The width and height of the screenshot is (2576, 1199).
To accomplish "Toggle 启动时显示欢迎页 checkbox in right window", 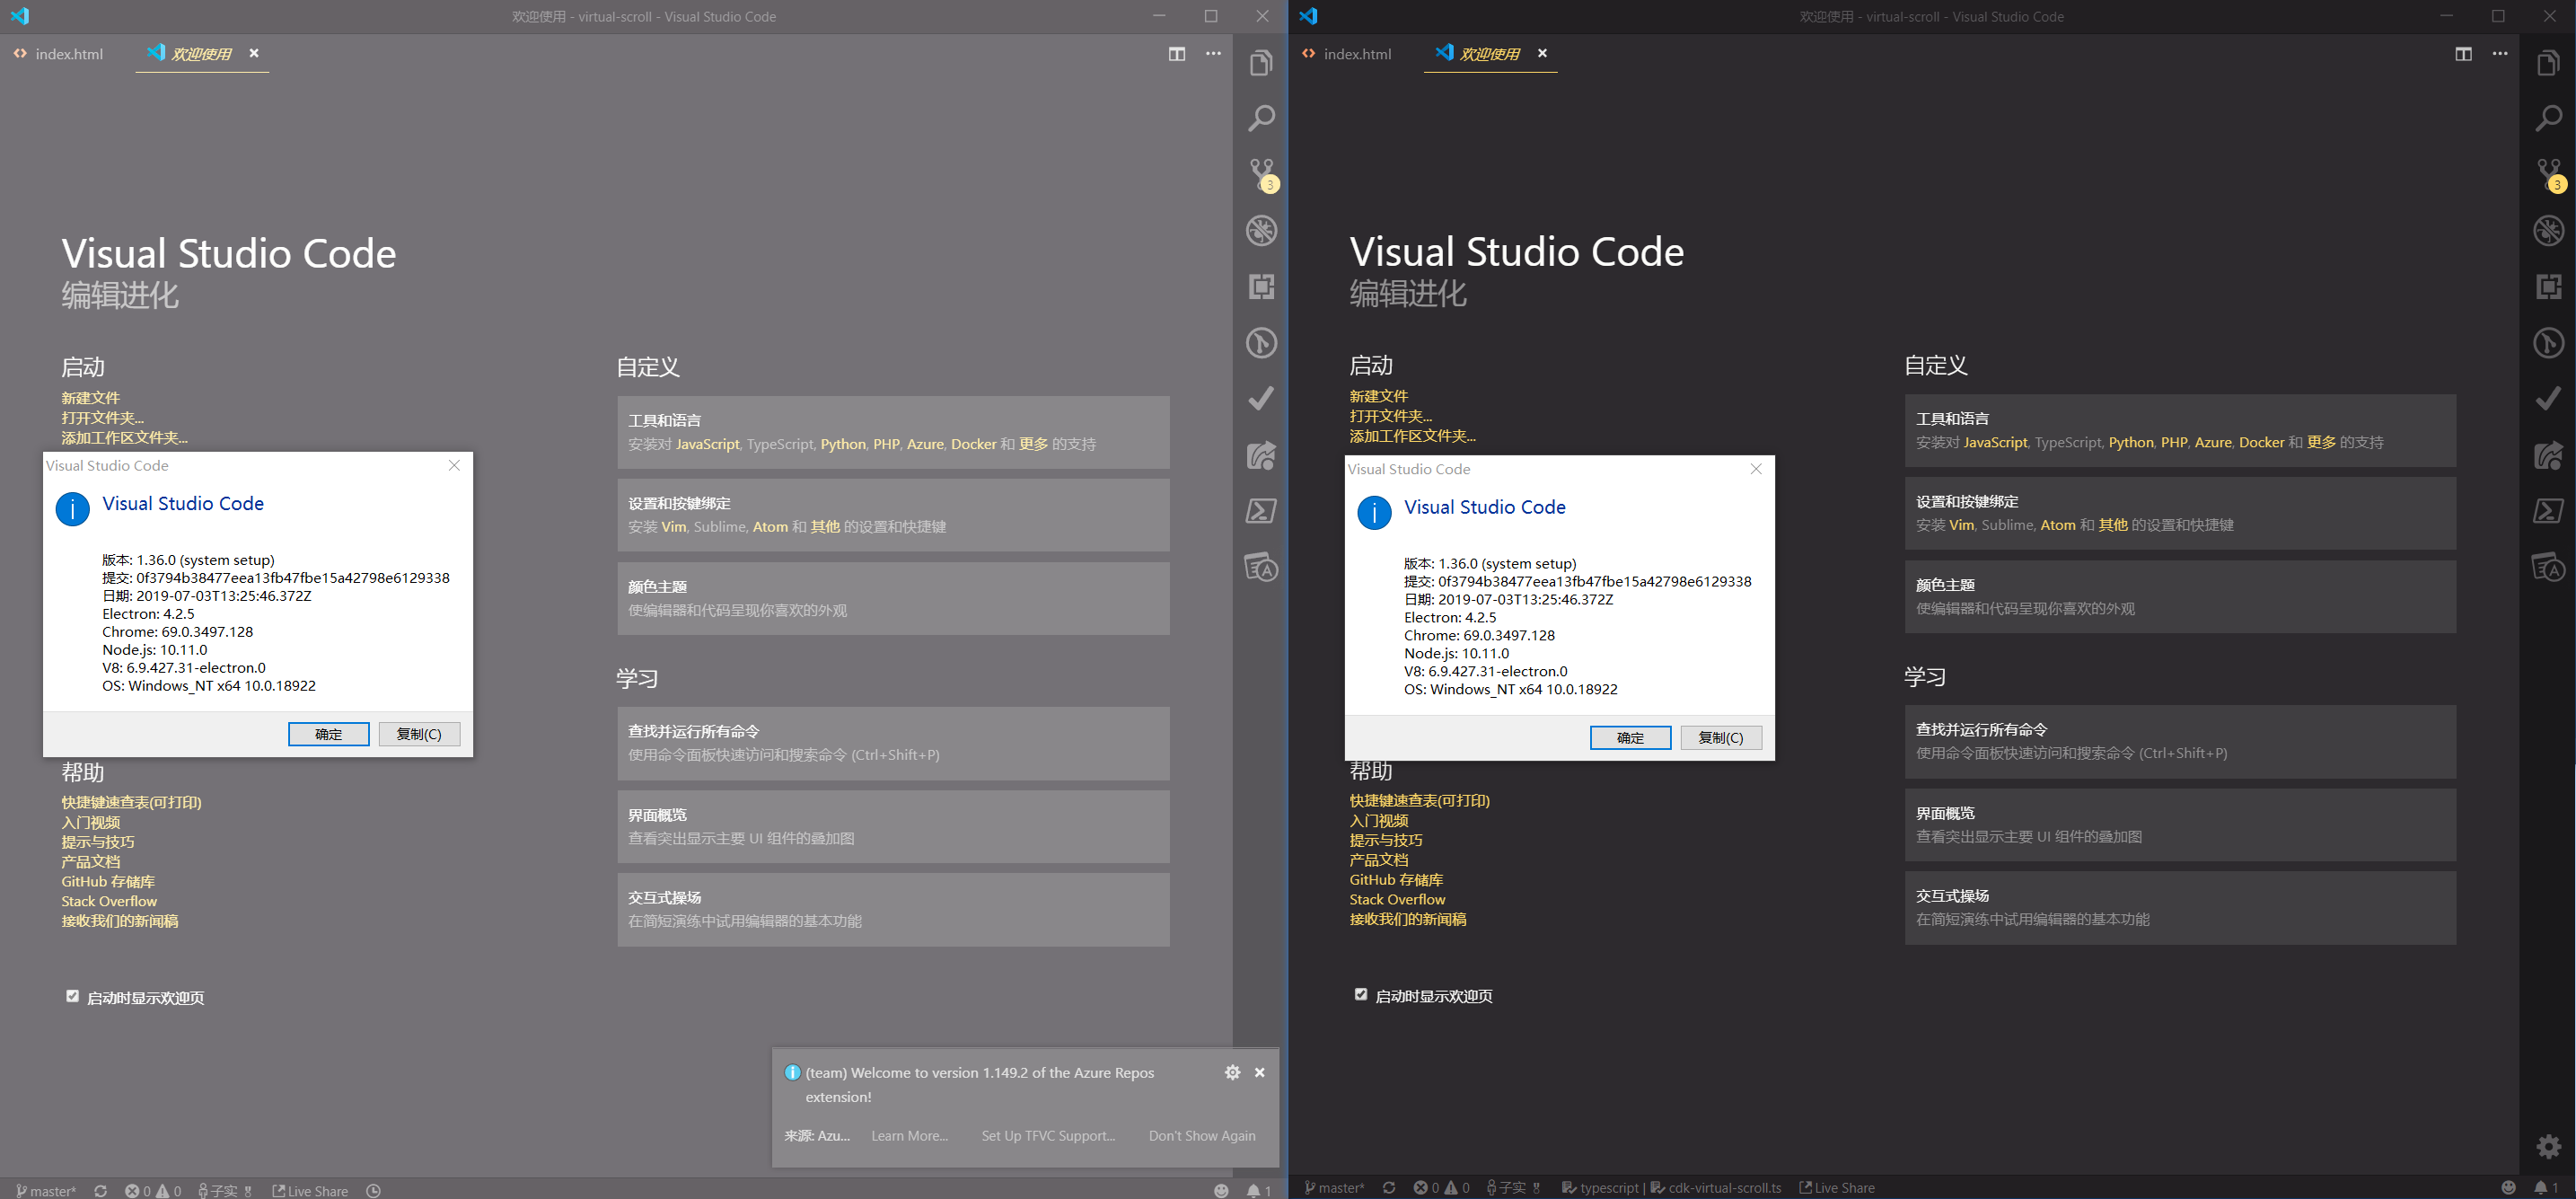I will point(1360,994).
